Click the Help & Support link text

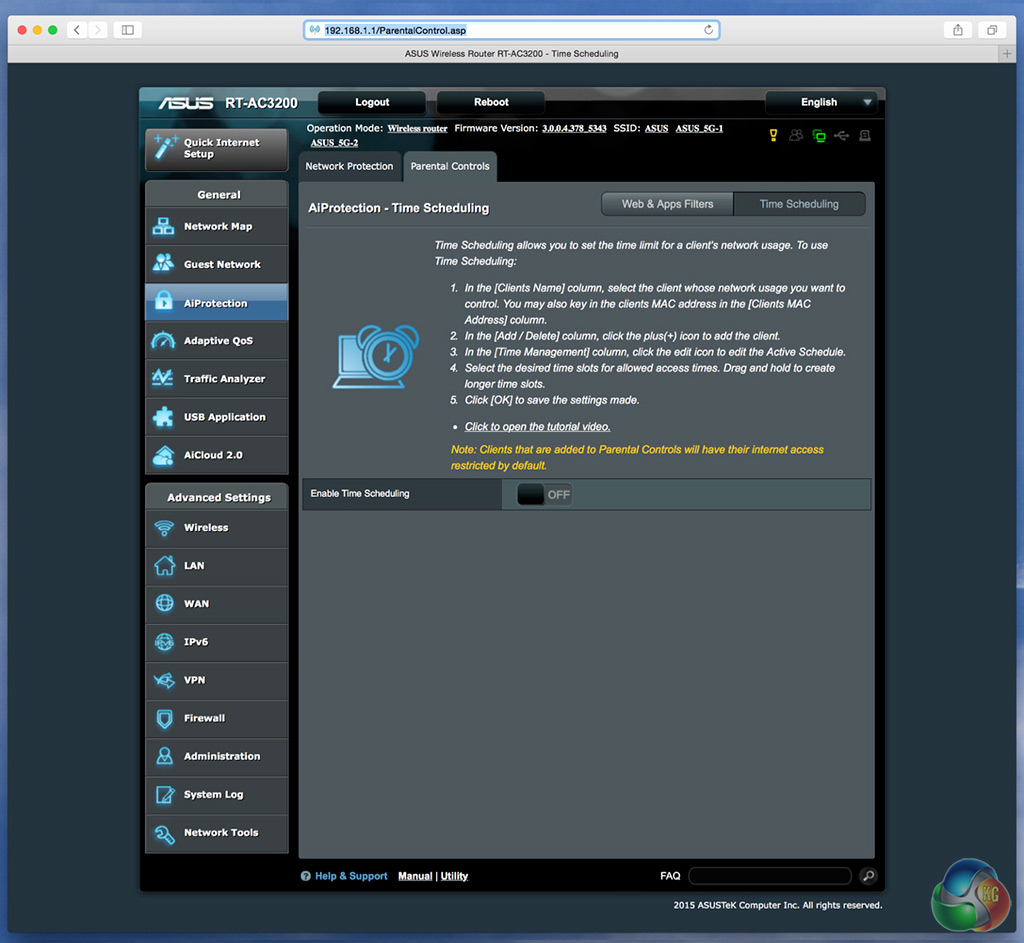click(x=351, y=876)
